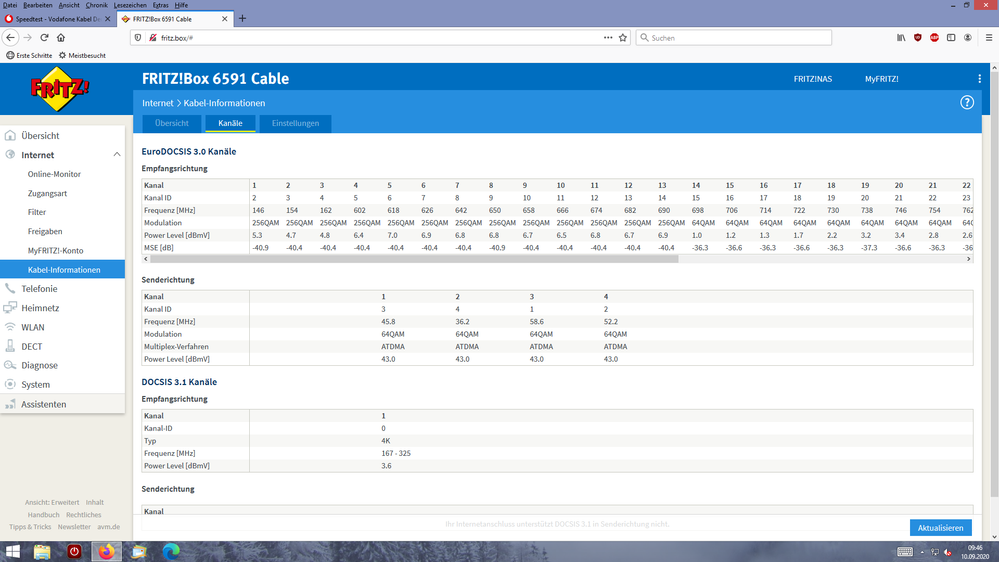Open MyFRITZ! header link
999x562 pixels.
tap(882, 79)
